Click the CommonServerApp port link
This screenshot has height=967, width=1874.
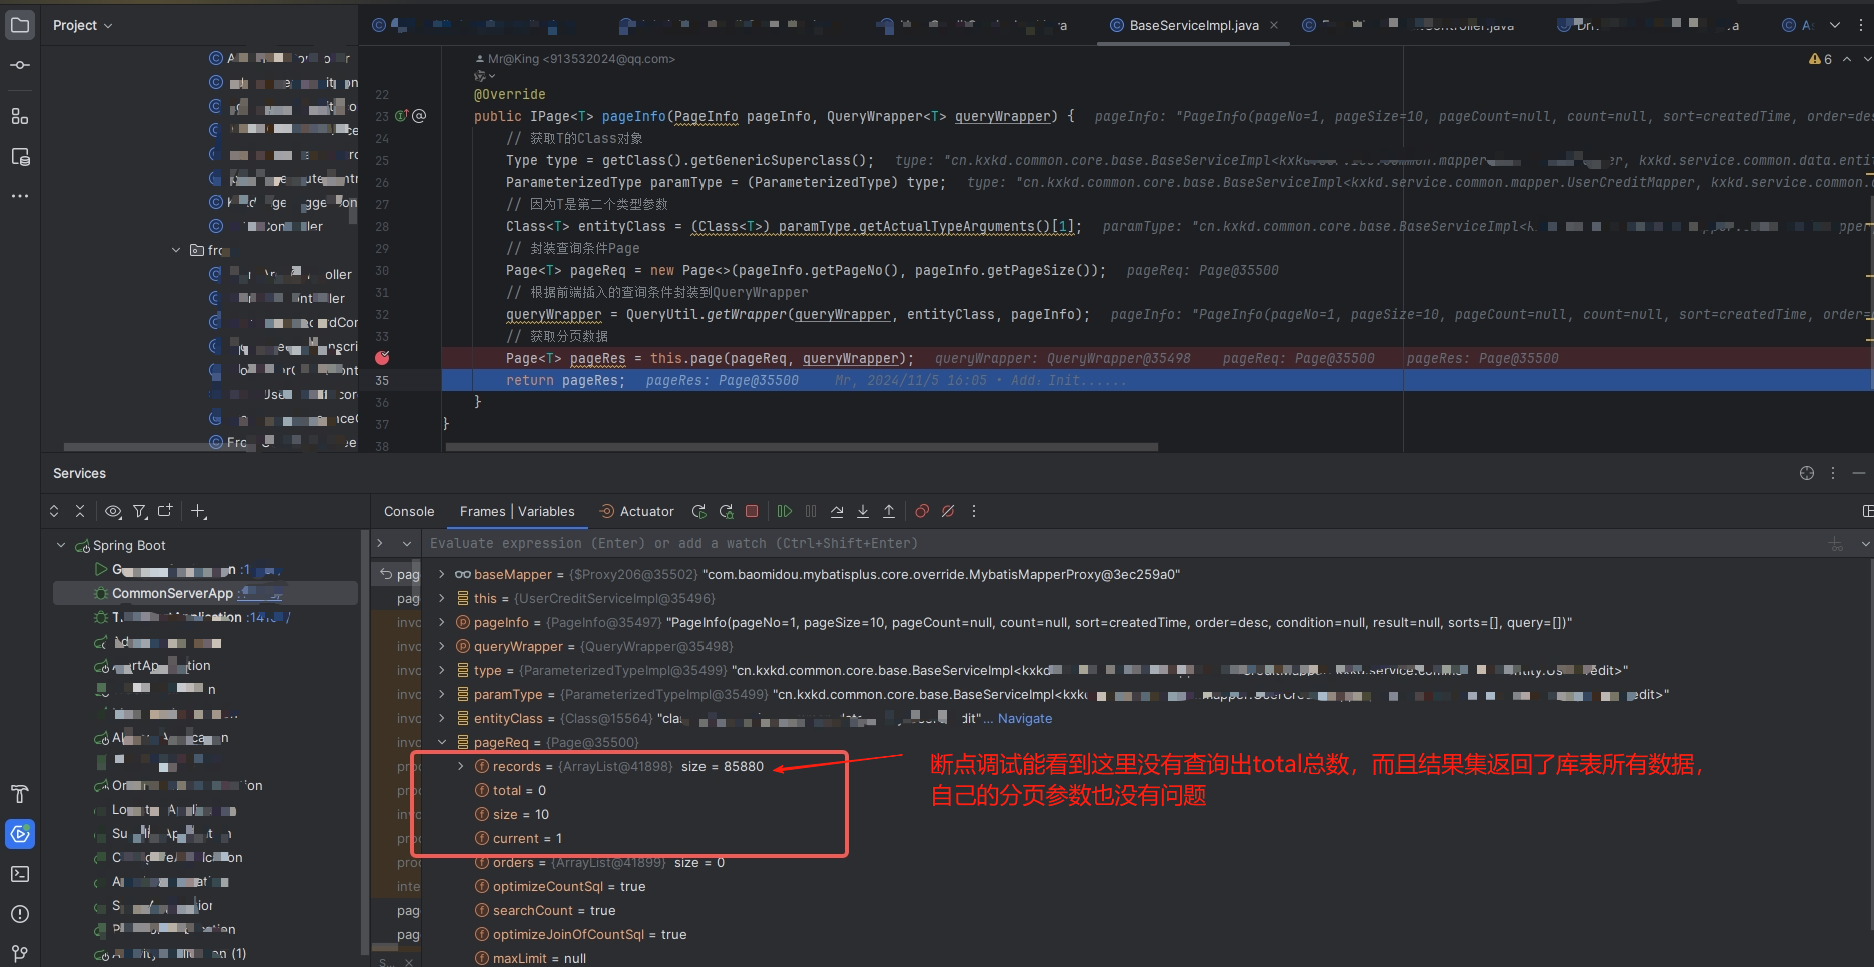pos(262,593)
